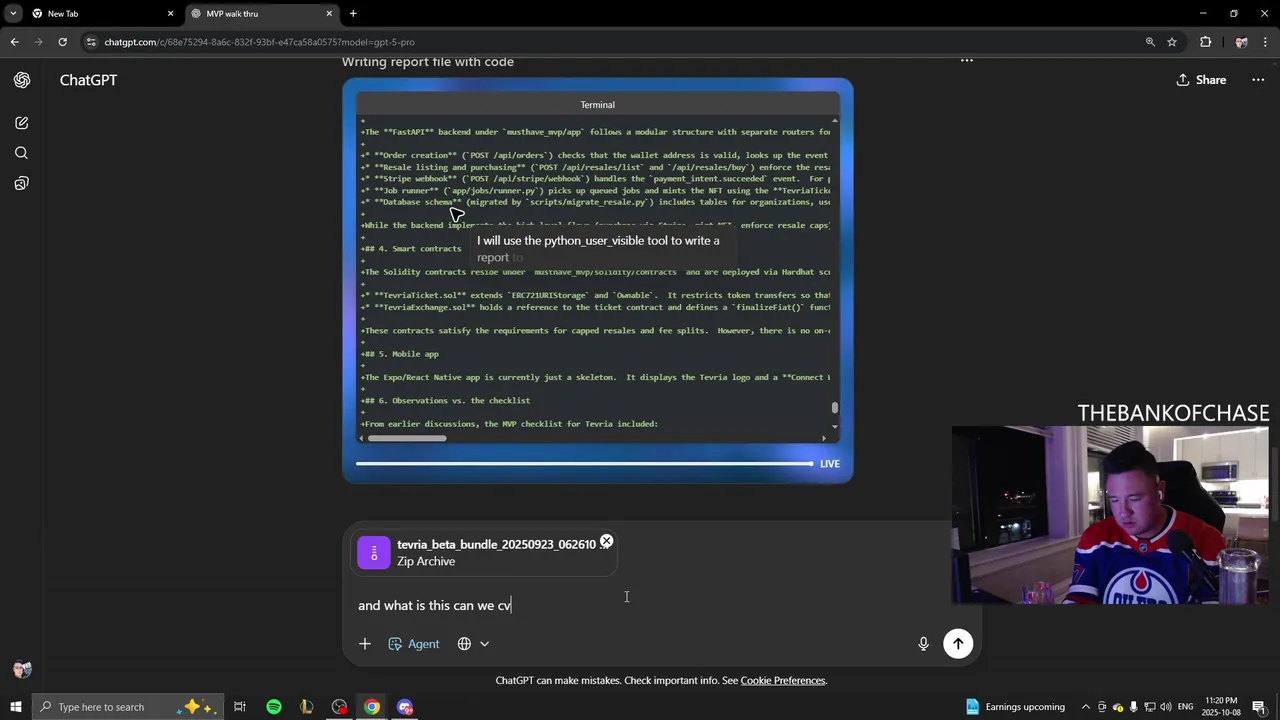This screenshot has height=720, width=1280.
Task: Bookmark this page with star icon
Action: [1172, 42]
